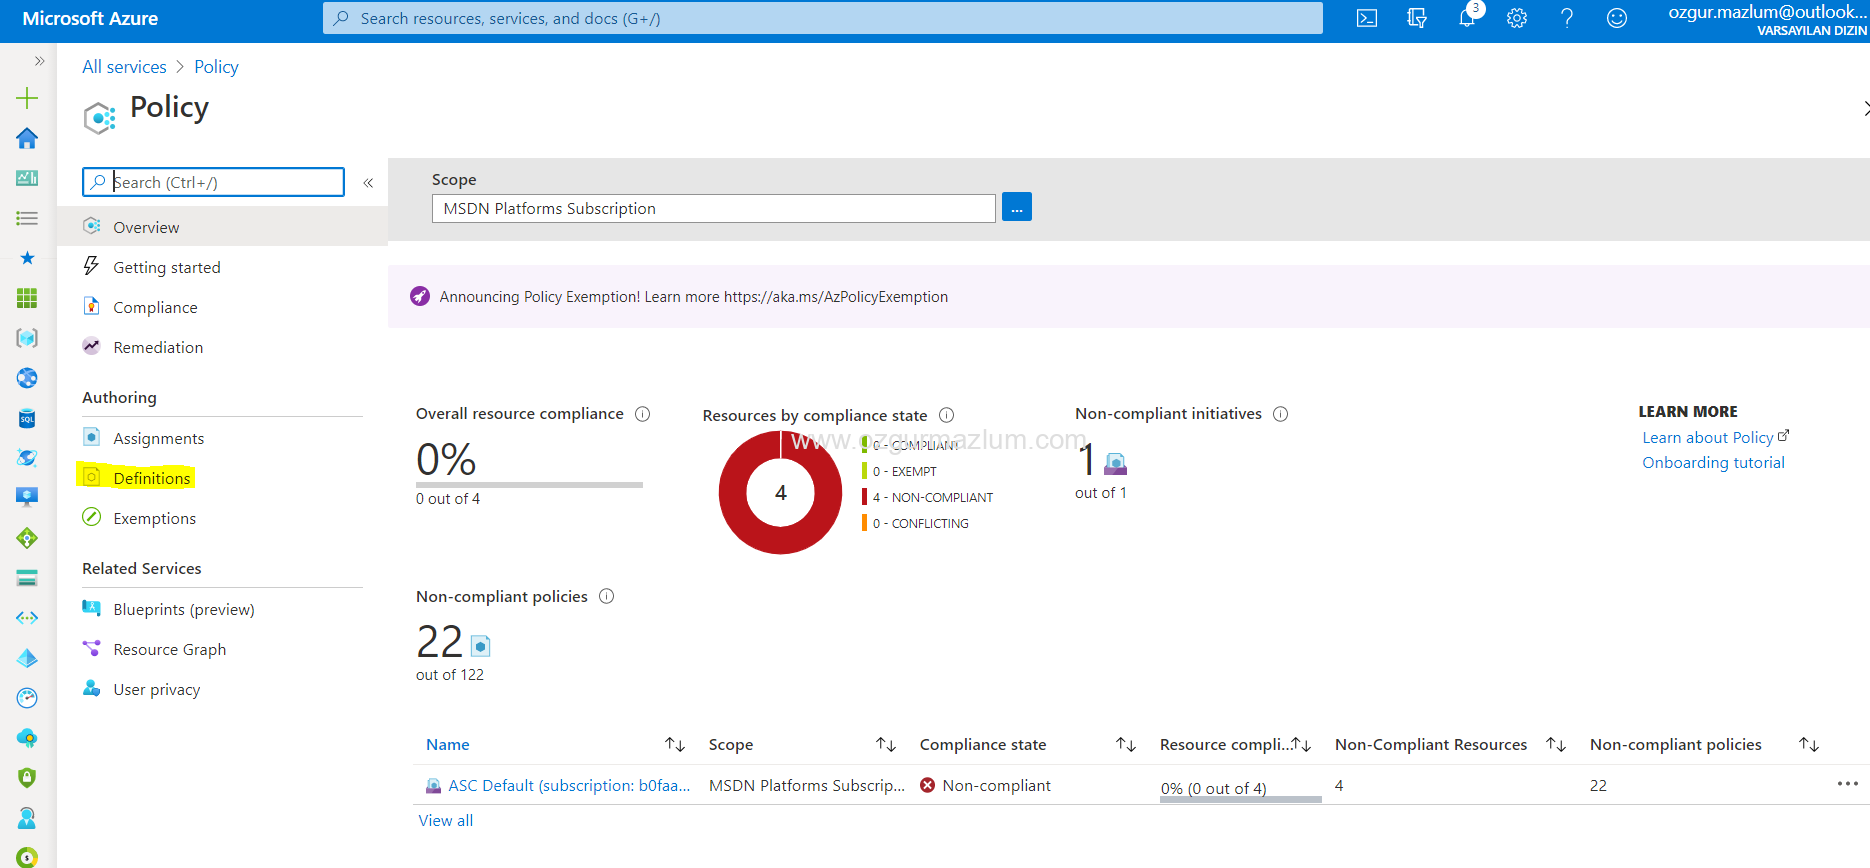Show info for Resources by compliance state
The image size is (1870, 868).
pyautogui.click(x=947, y=415)
